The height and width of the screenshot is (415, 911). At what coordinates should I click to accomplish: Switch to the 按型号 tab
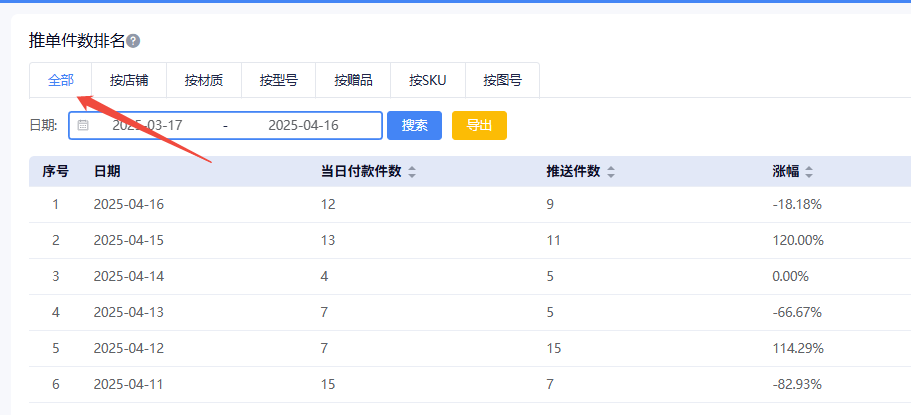tap(278, 80)
